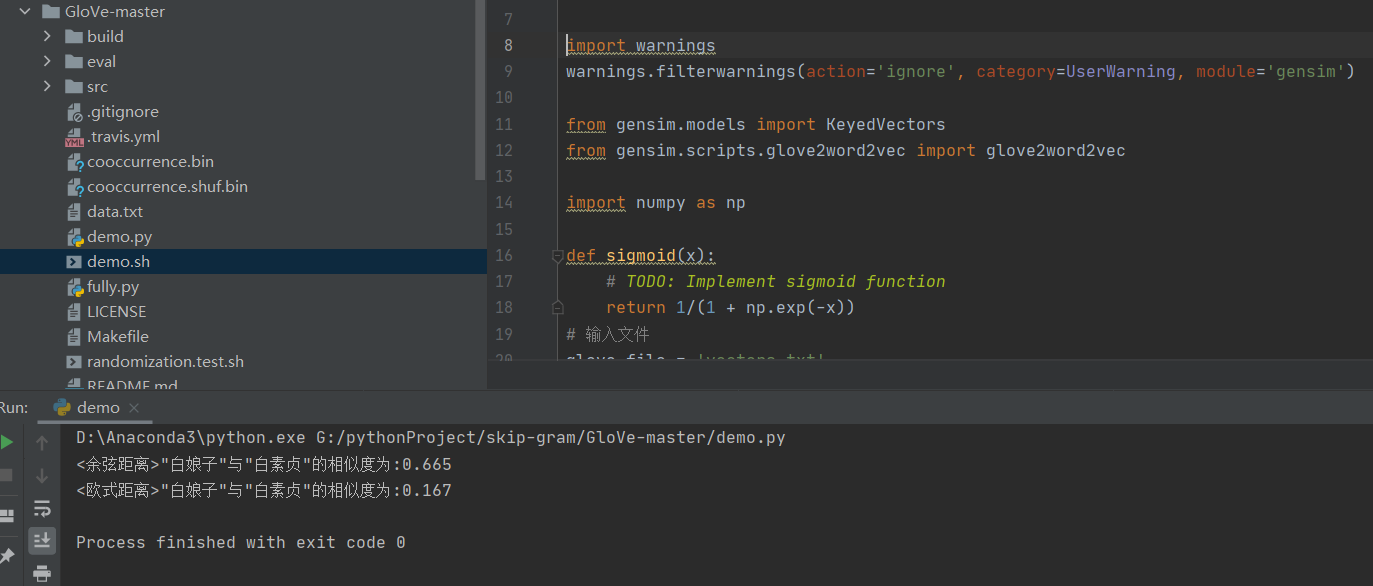Click the cooccurrence.bin unknown-file icon
Viewport: 1373px width, 586px height.
tap(74, 162)
